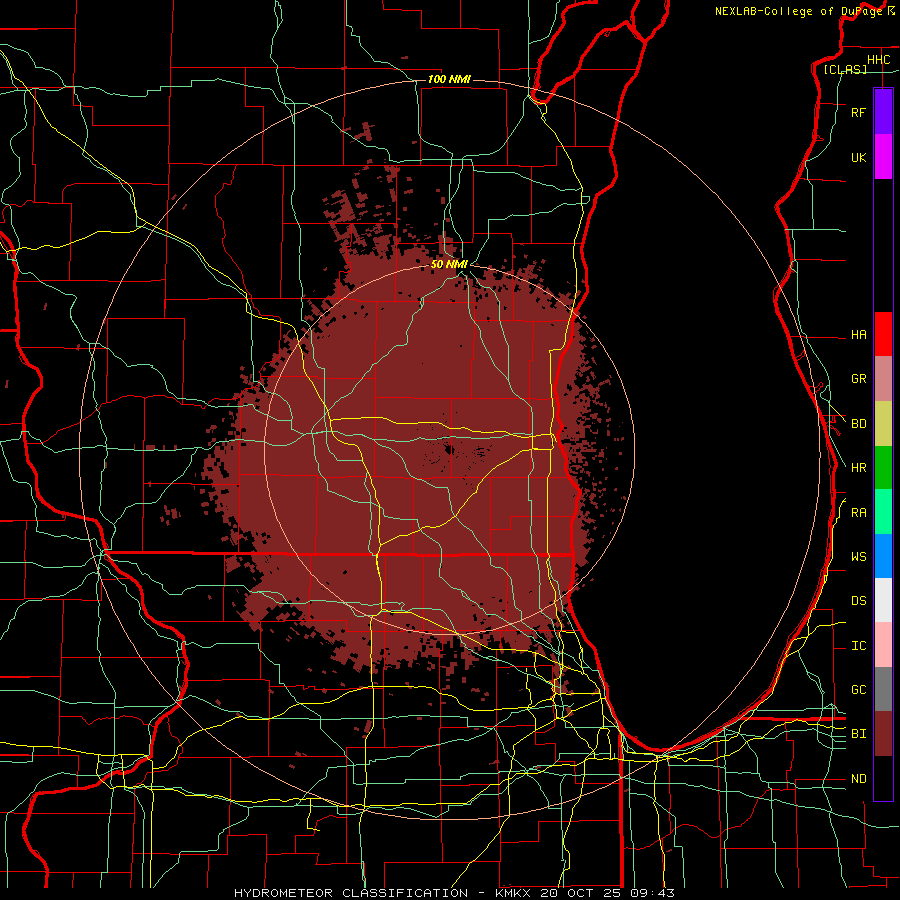Click the 100 NMI range ring label
Image resolution: width=900 pixels, height=900 pixels.
tap(449, 79)
